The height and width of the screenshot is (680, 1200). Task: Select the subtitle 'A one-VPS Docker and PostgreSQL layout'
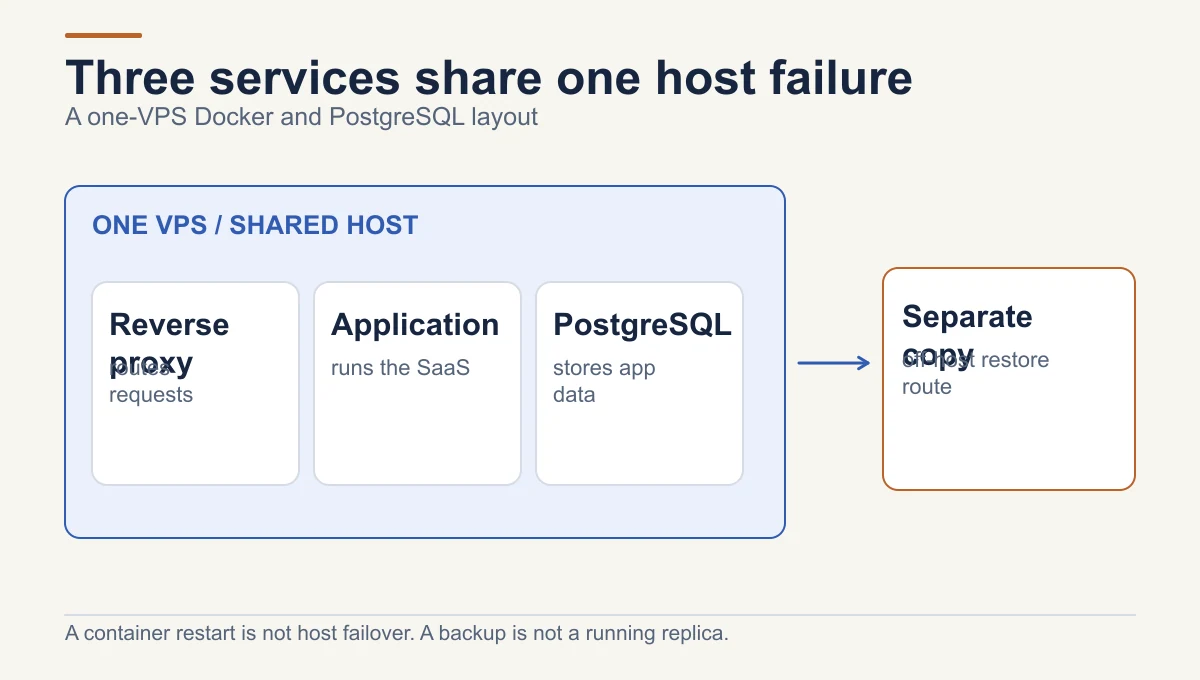pyautogui.click(x=301, y=117)
